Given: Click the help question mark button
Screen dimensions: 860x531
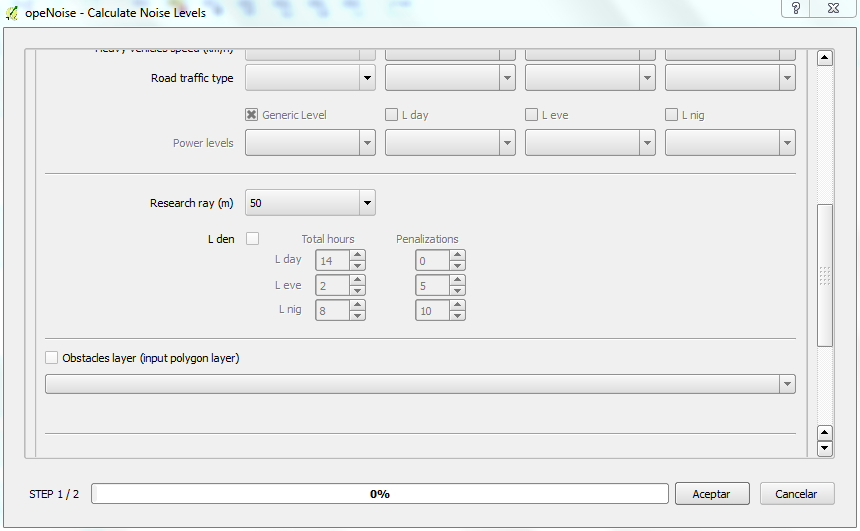Looking at the screenshot, I should 796,9.
